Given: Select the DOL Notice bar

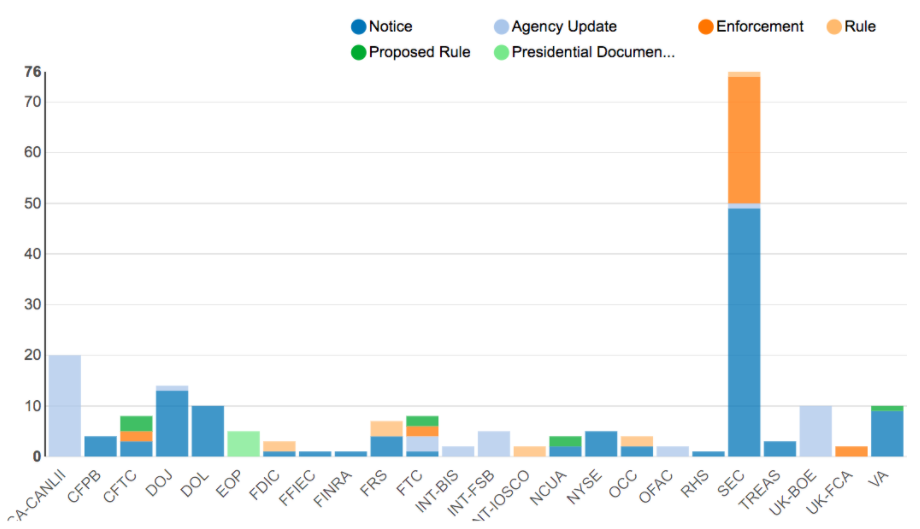Looking at the screenshot, I should (x=208, y=431).
